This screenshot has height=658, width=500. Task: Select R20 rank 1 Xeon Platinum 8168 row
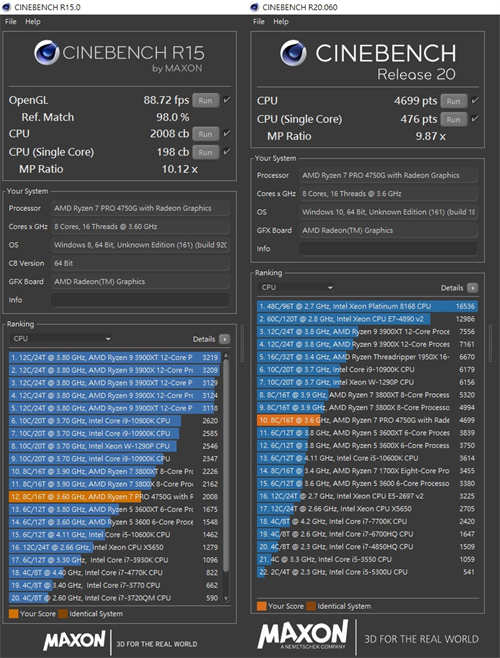(x=367, y=306)
